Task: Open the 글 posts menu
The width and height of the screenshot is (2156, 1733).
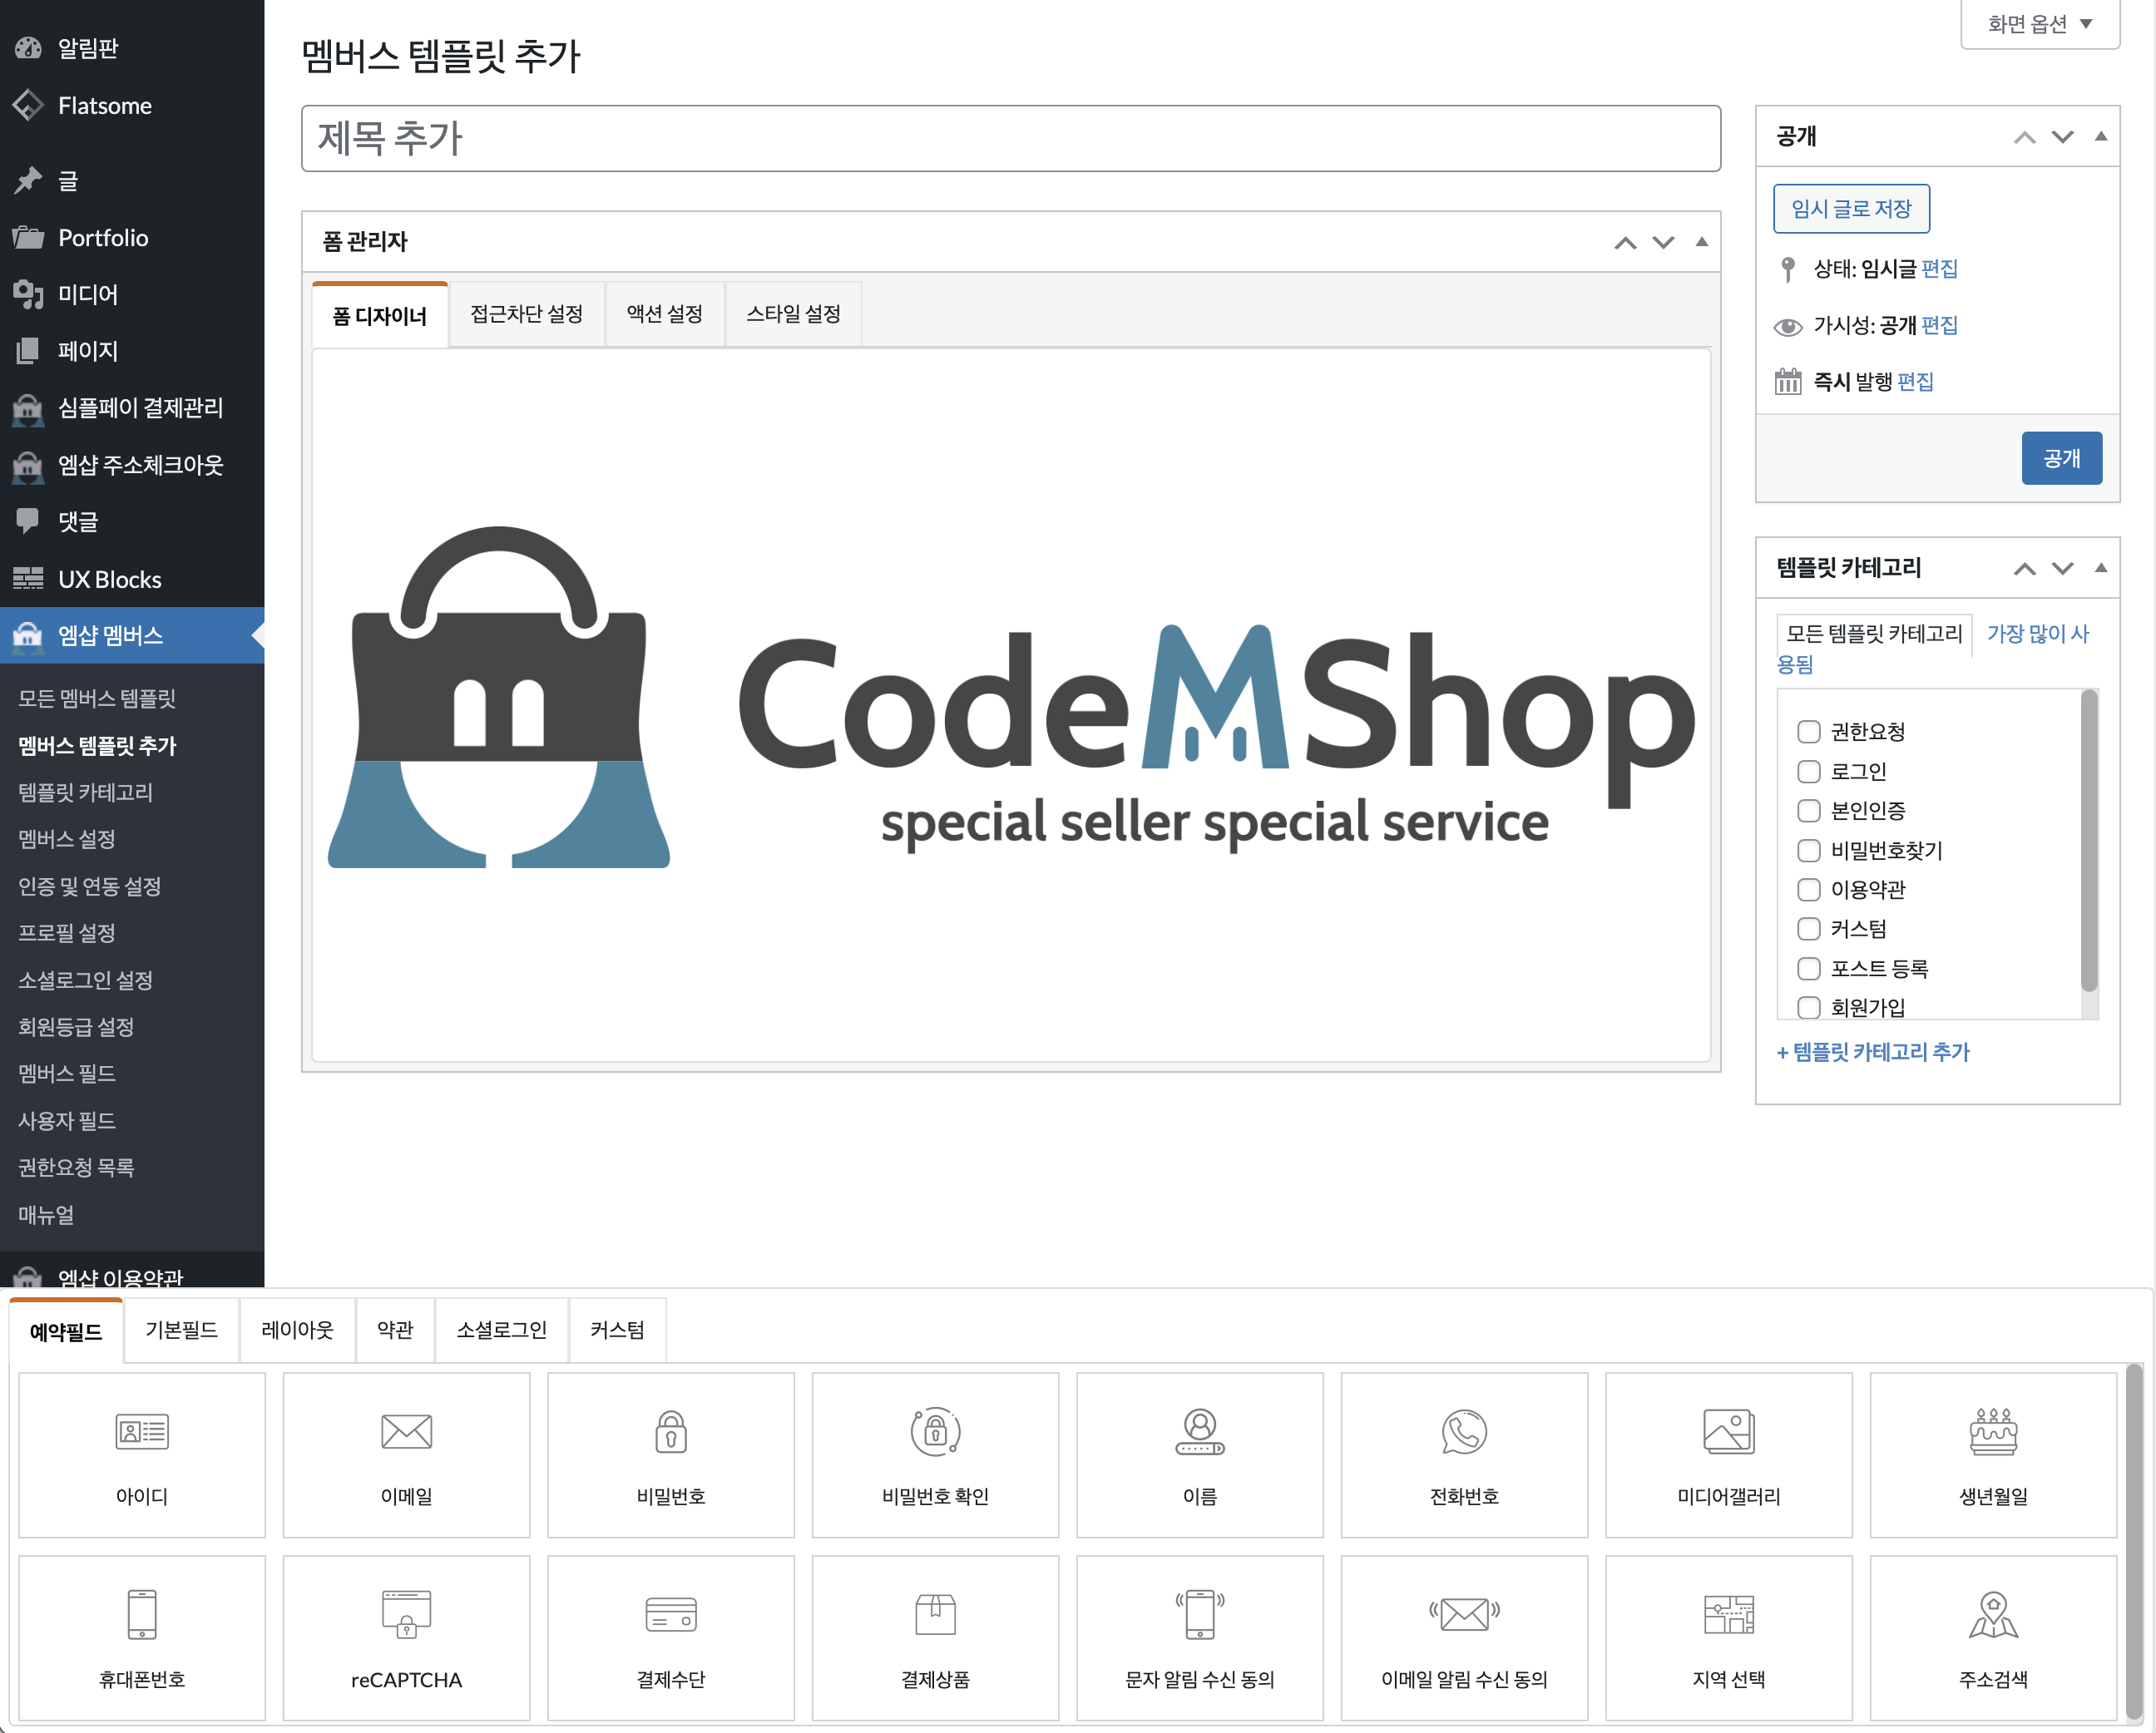Action: pyautogui.click(x=132, y=181)
